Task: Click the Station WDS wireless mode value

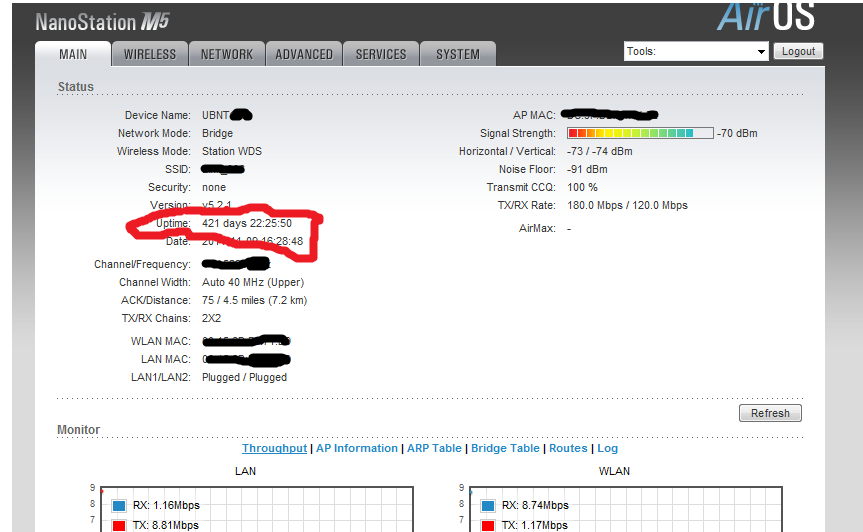Action: (x=232, y=151)
